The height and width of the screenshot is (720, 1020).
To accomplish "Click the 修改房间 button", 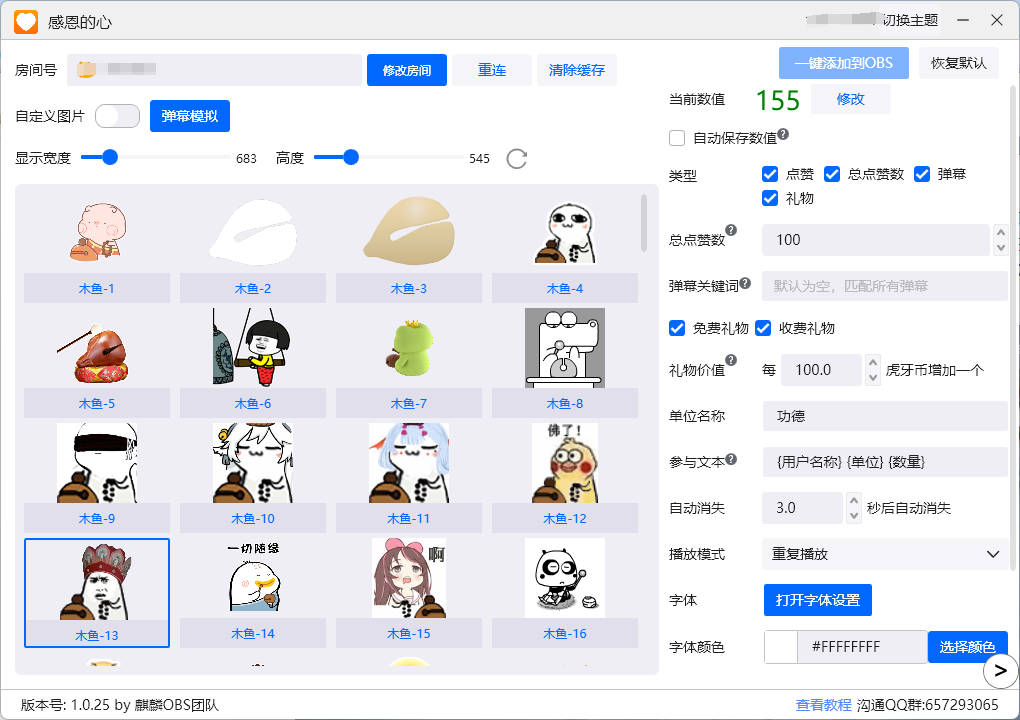I will (407, 70).
